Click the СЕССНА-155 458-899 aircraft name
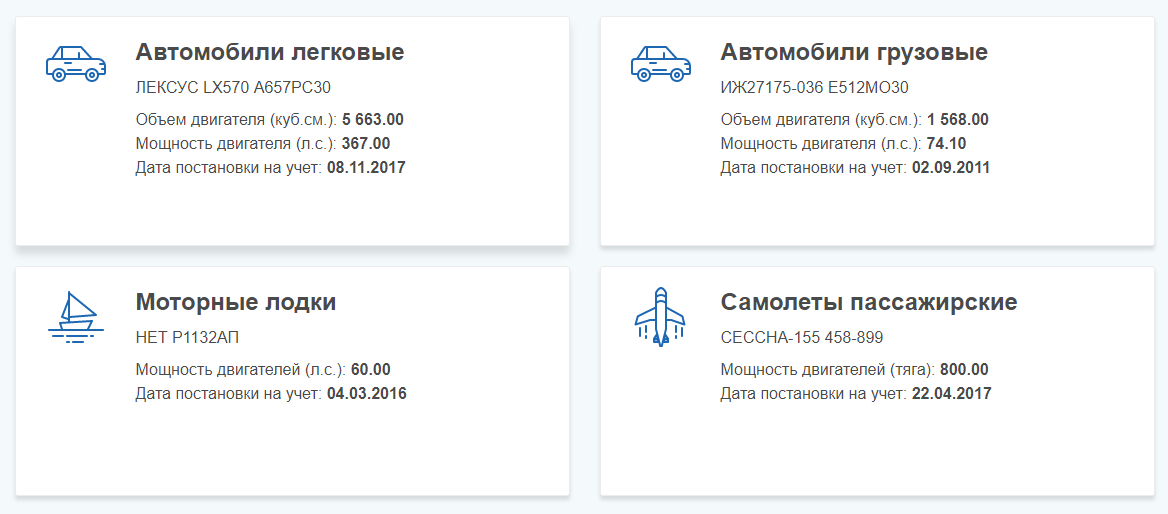 pos(802,337)
